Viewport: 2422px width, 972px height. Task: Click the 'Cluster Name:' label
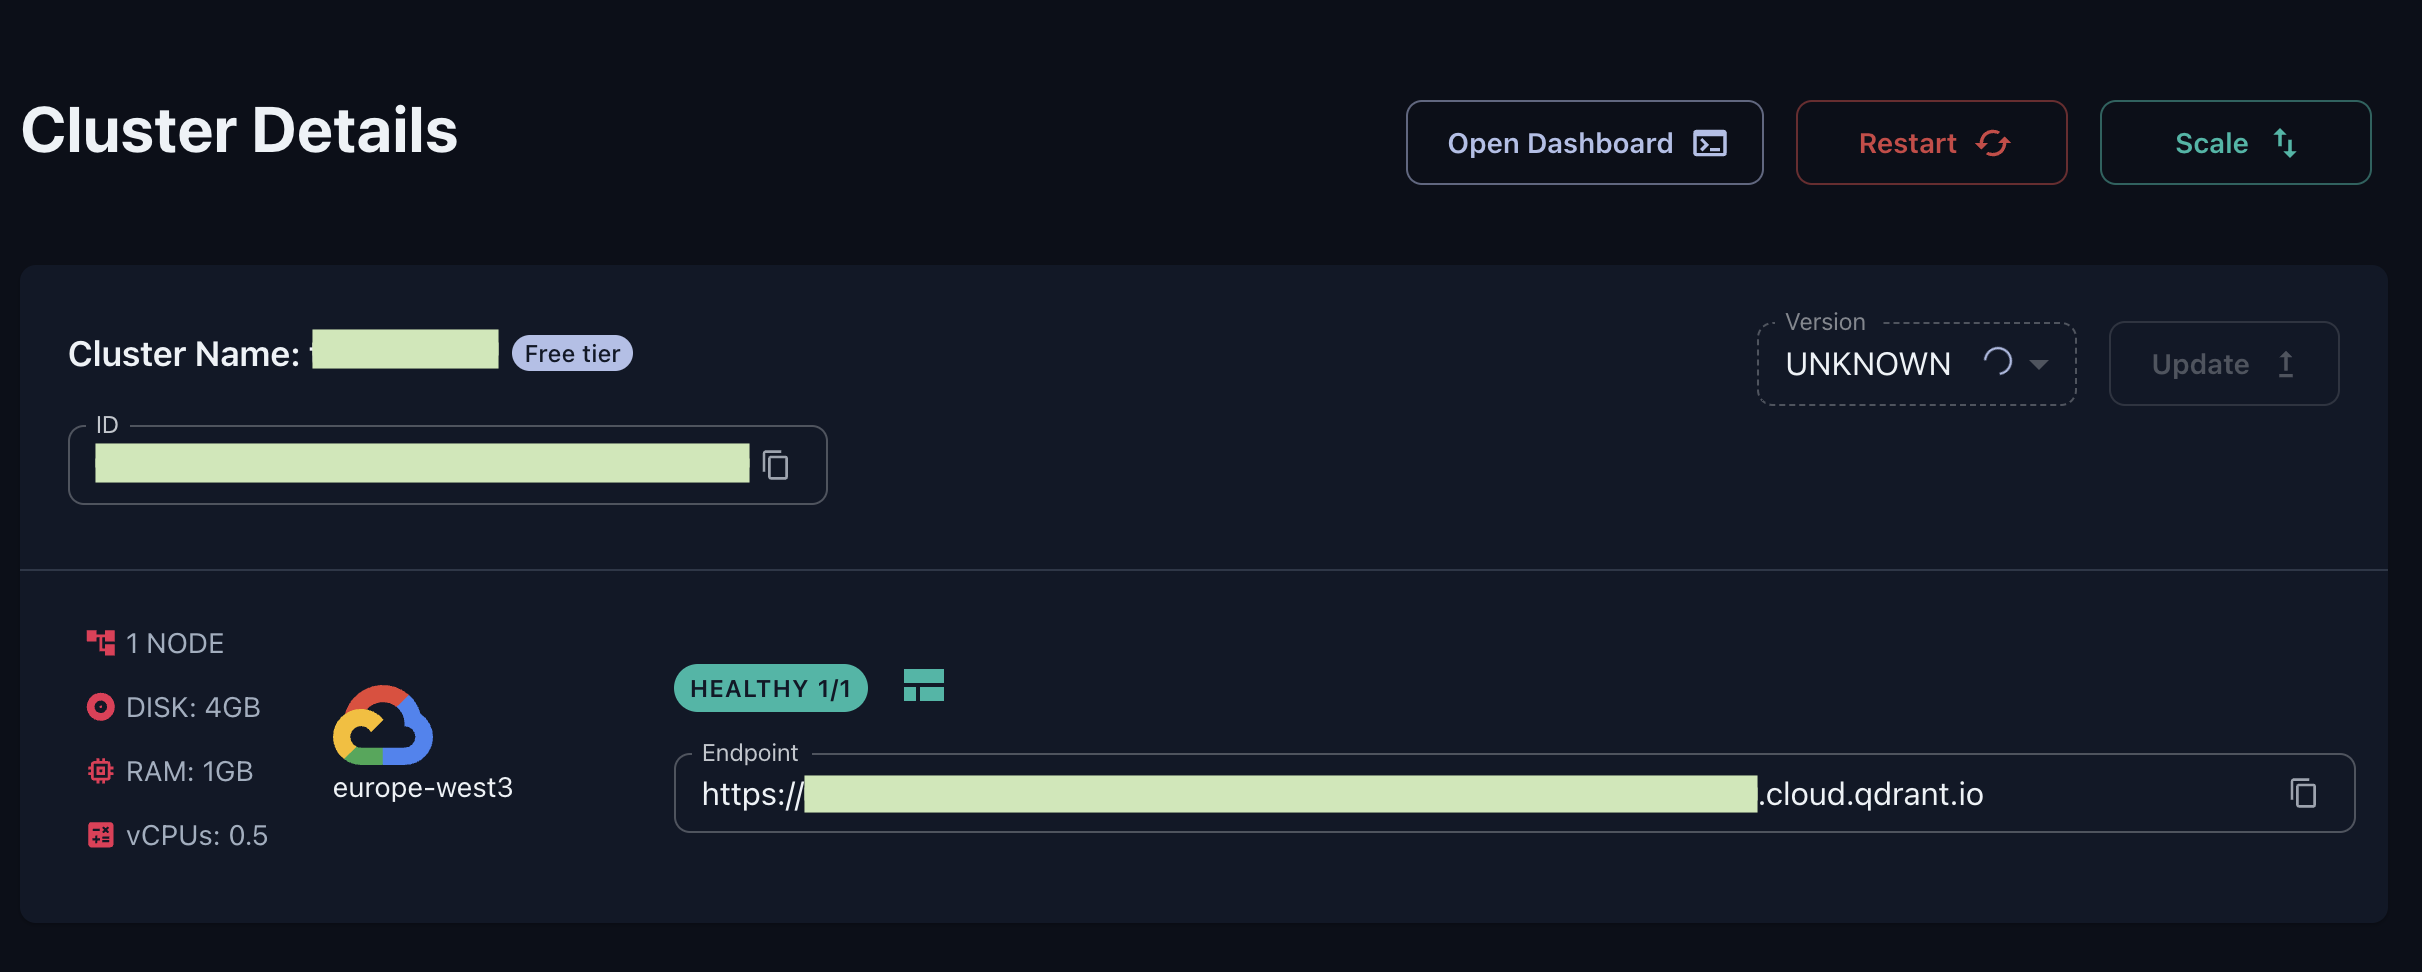pyautogui.click(x=184, y=354)
